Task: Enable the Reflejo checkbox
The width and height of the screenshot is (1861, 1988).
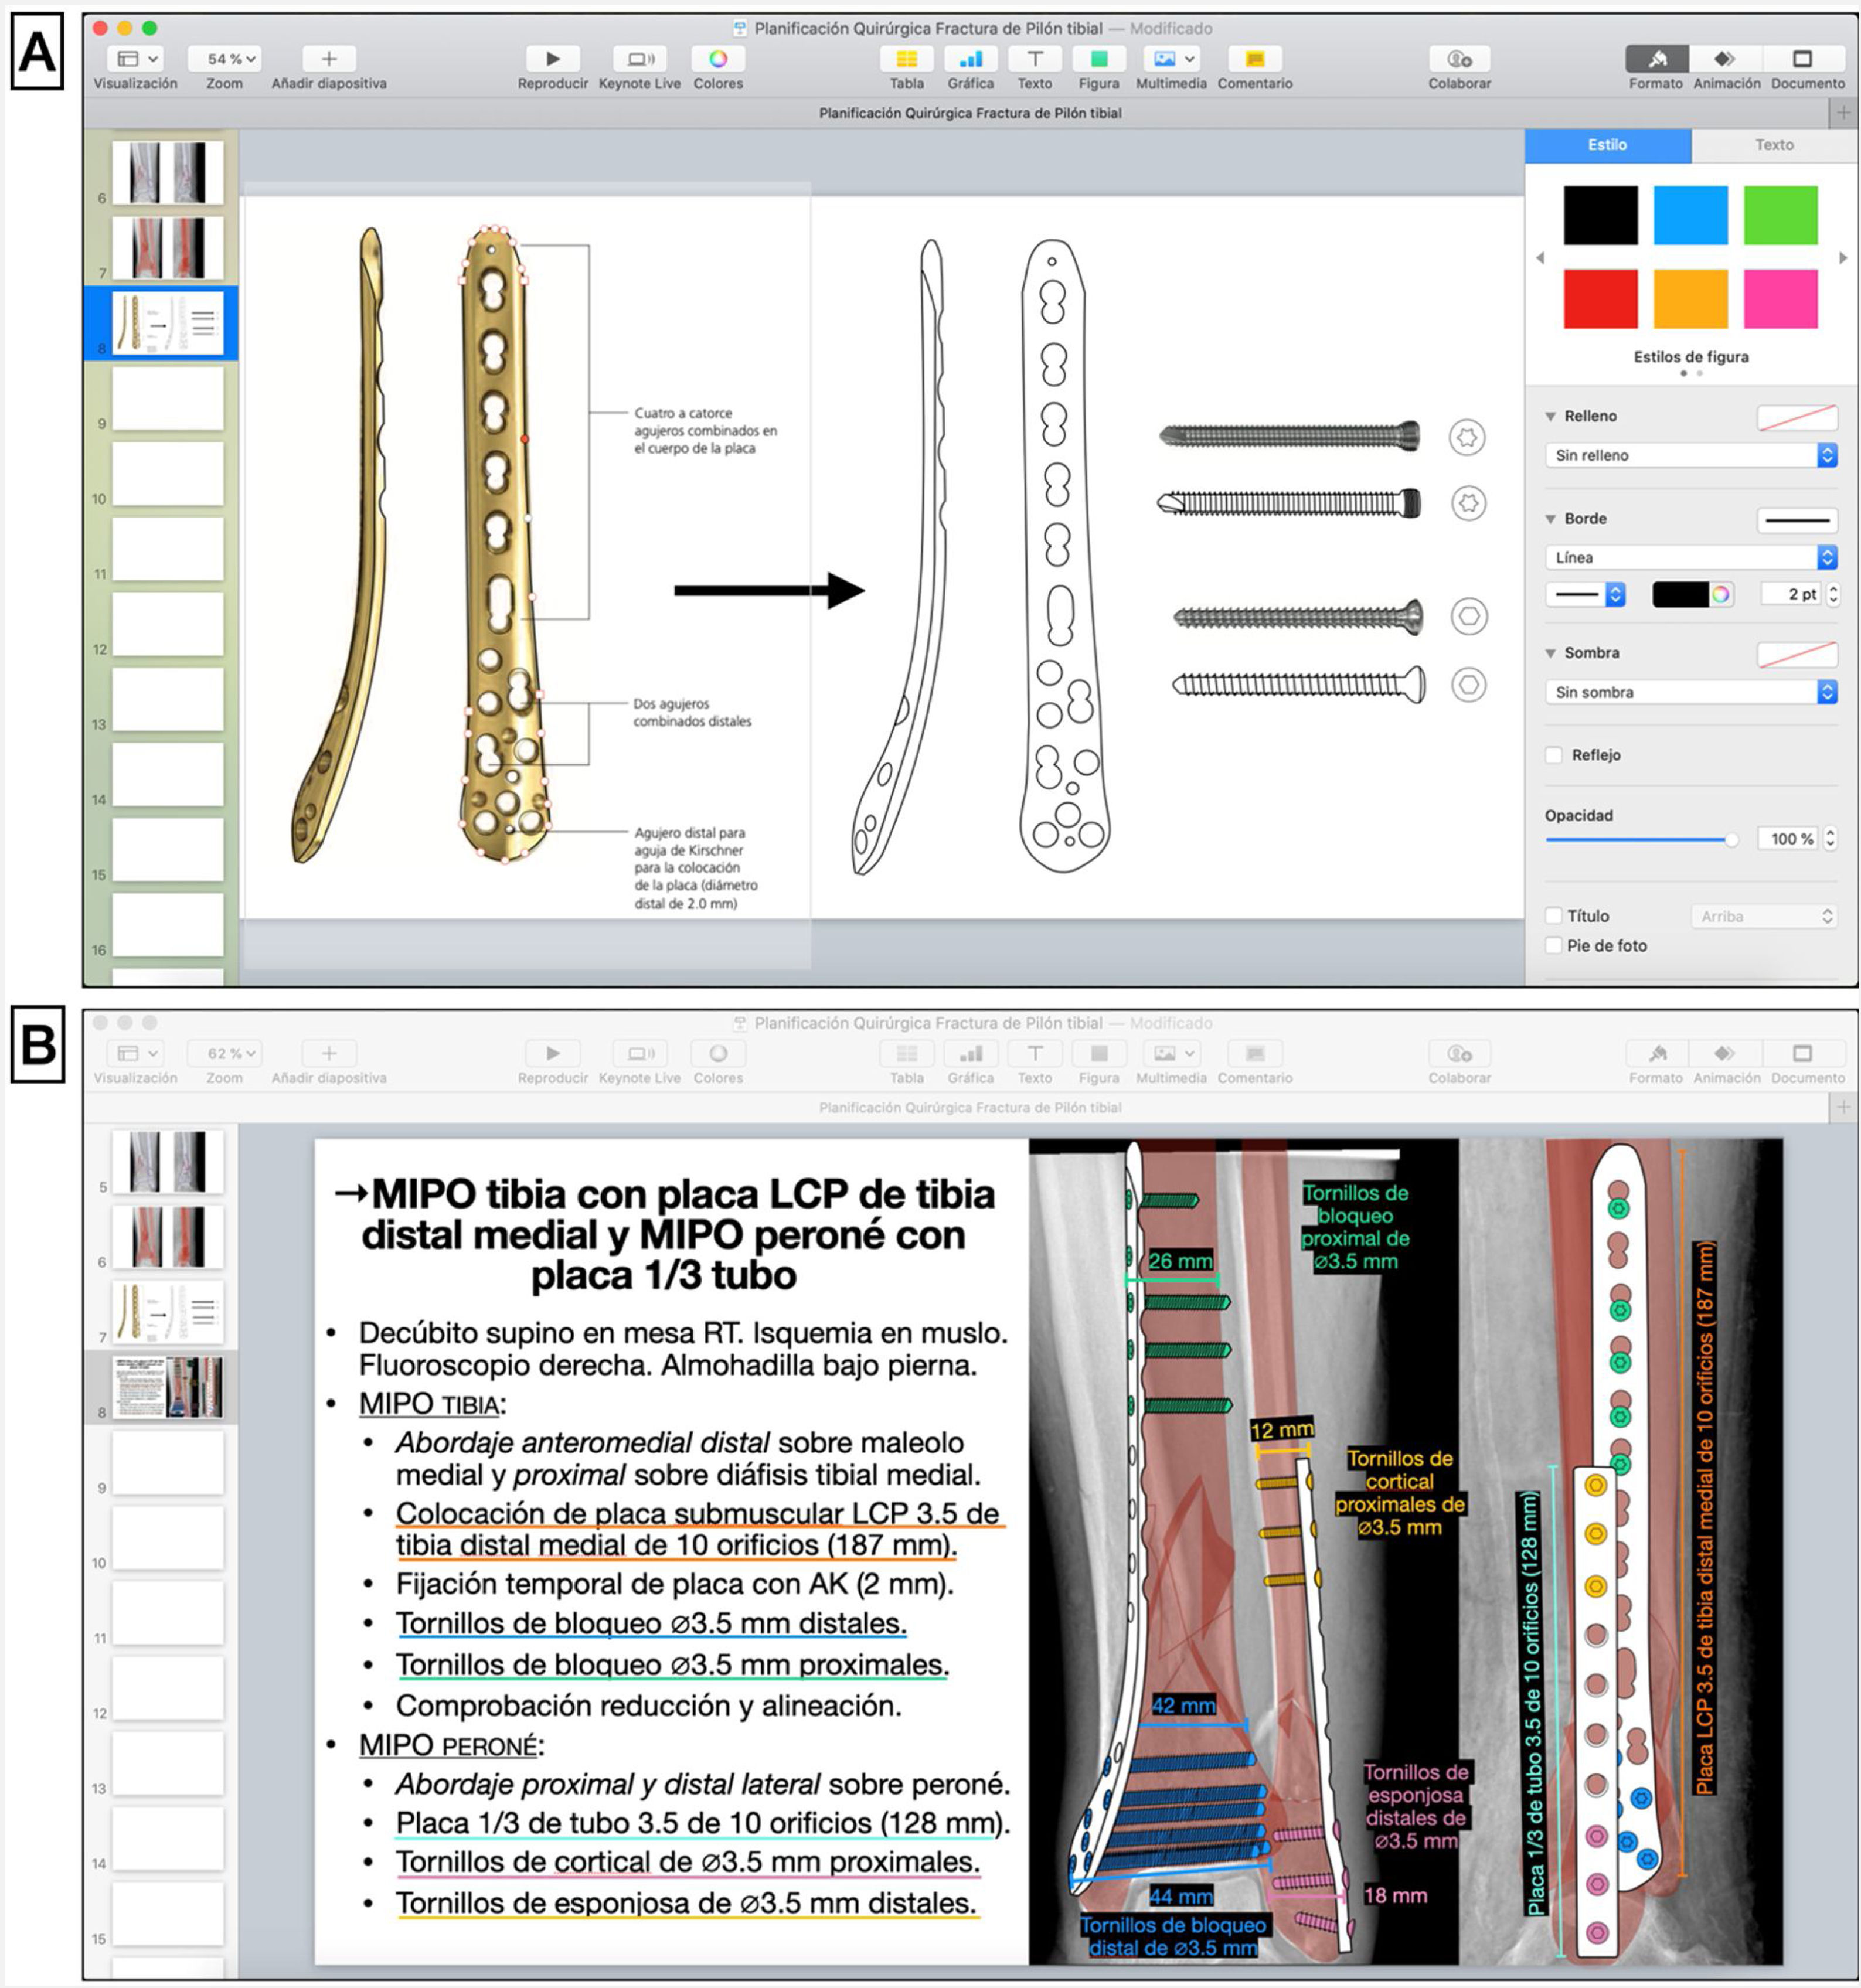Action: 1554,755
